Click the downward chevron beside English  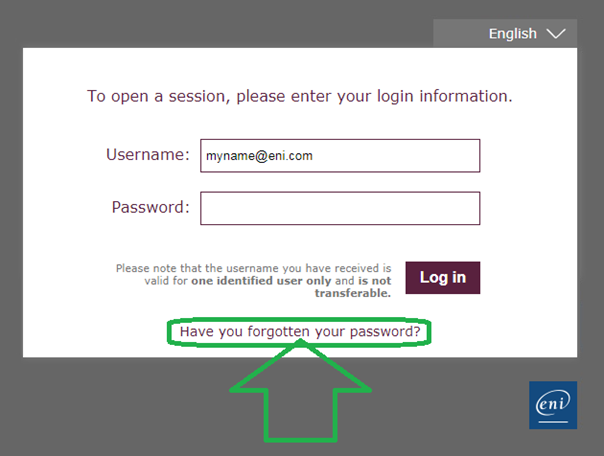coord(556,34)
